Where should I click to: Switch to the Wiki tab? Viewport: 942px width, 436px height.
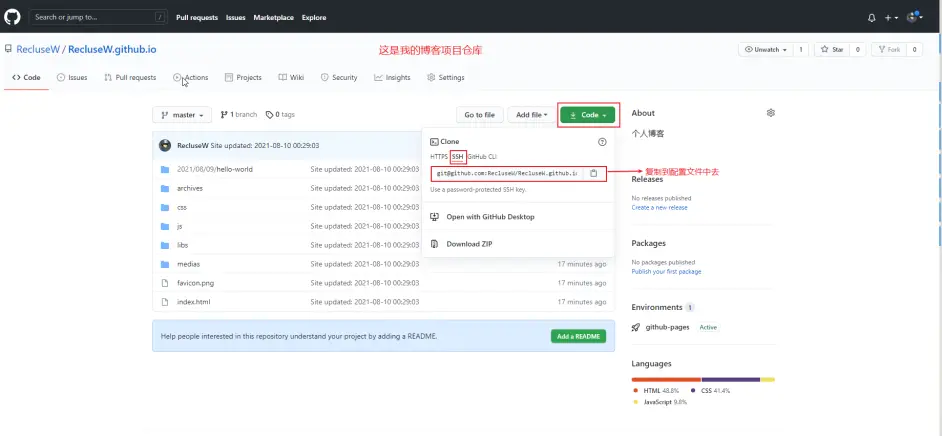point(291,77)
